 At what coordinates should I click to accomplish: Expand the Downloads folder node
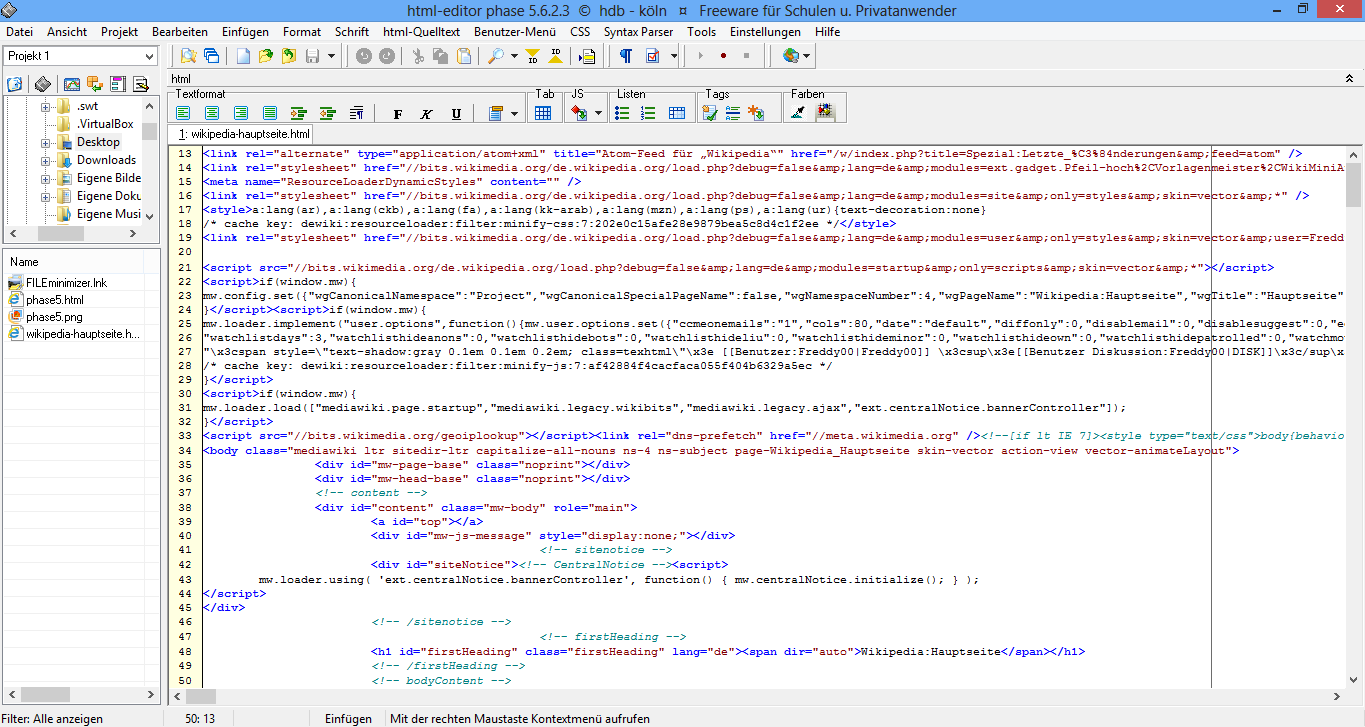(46, 160)
